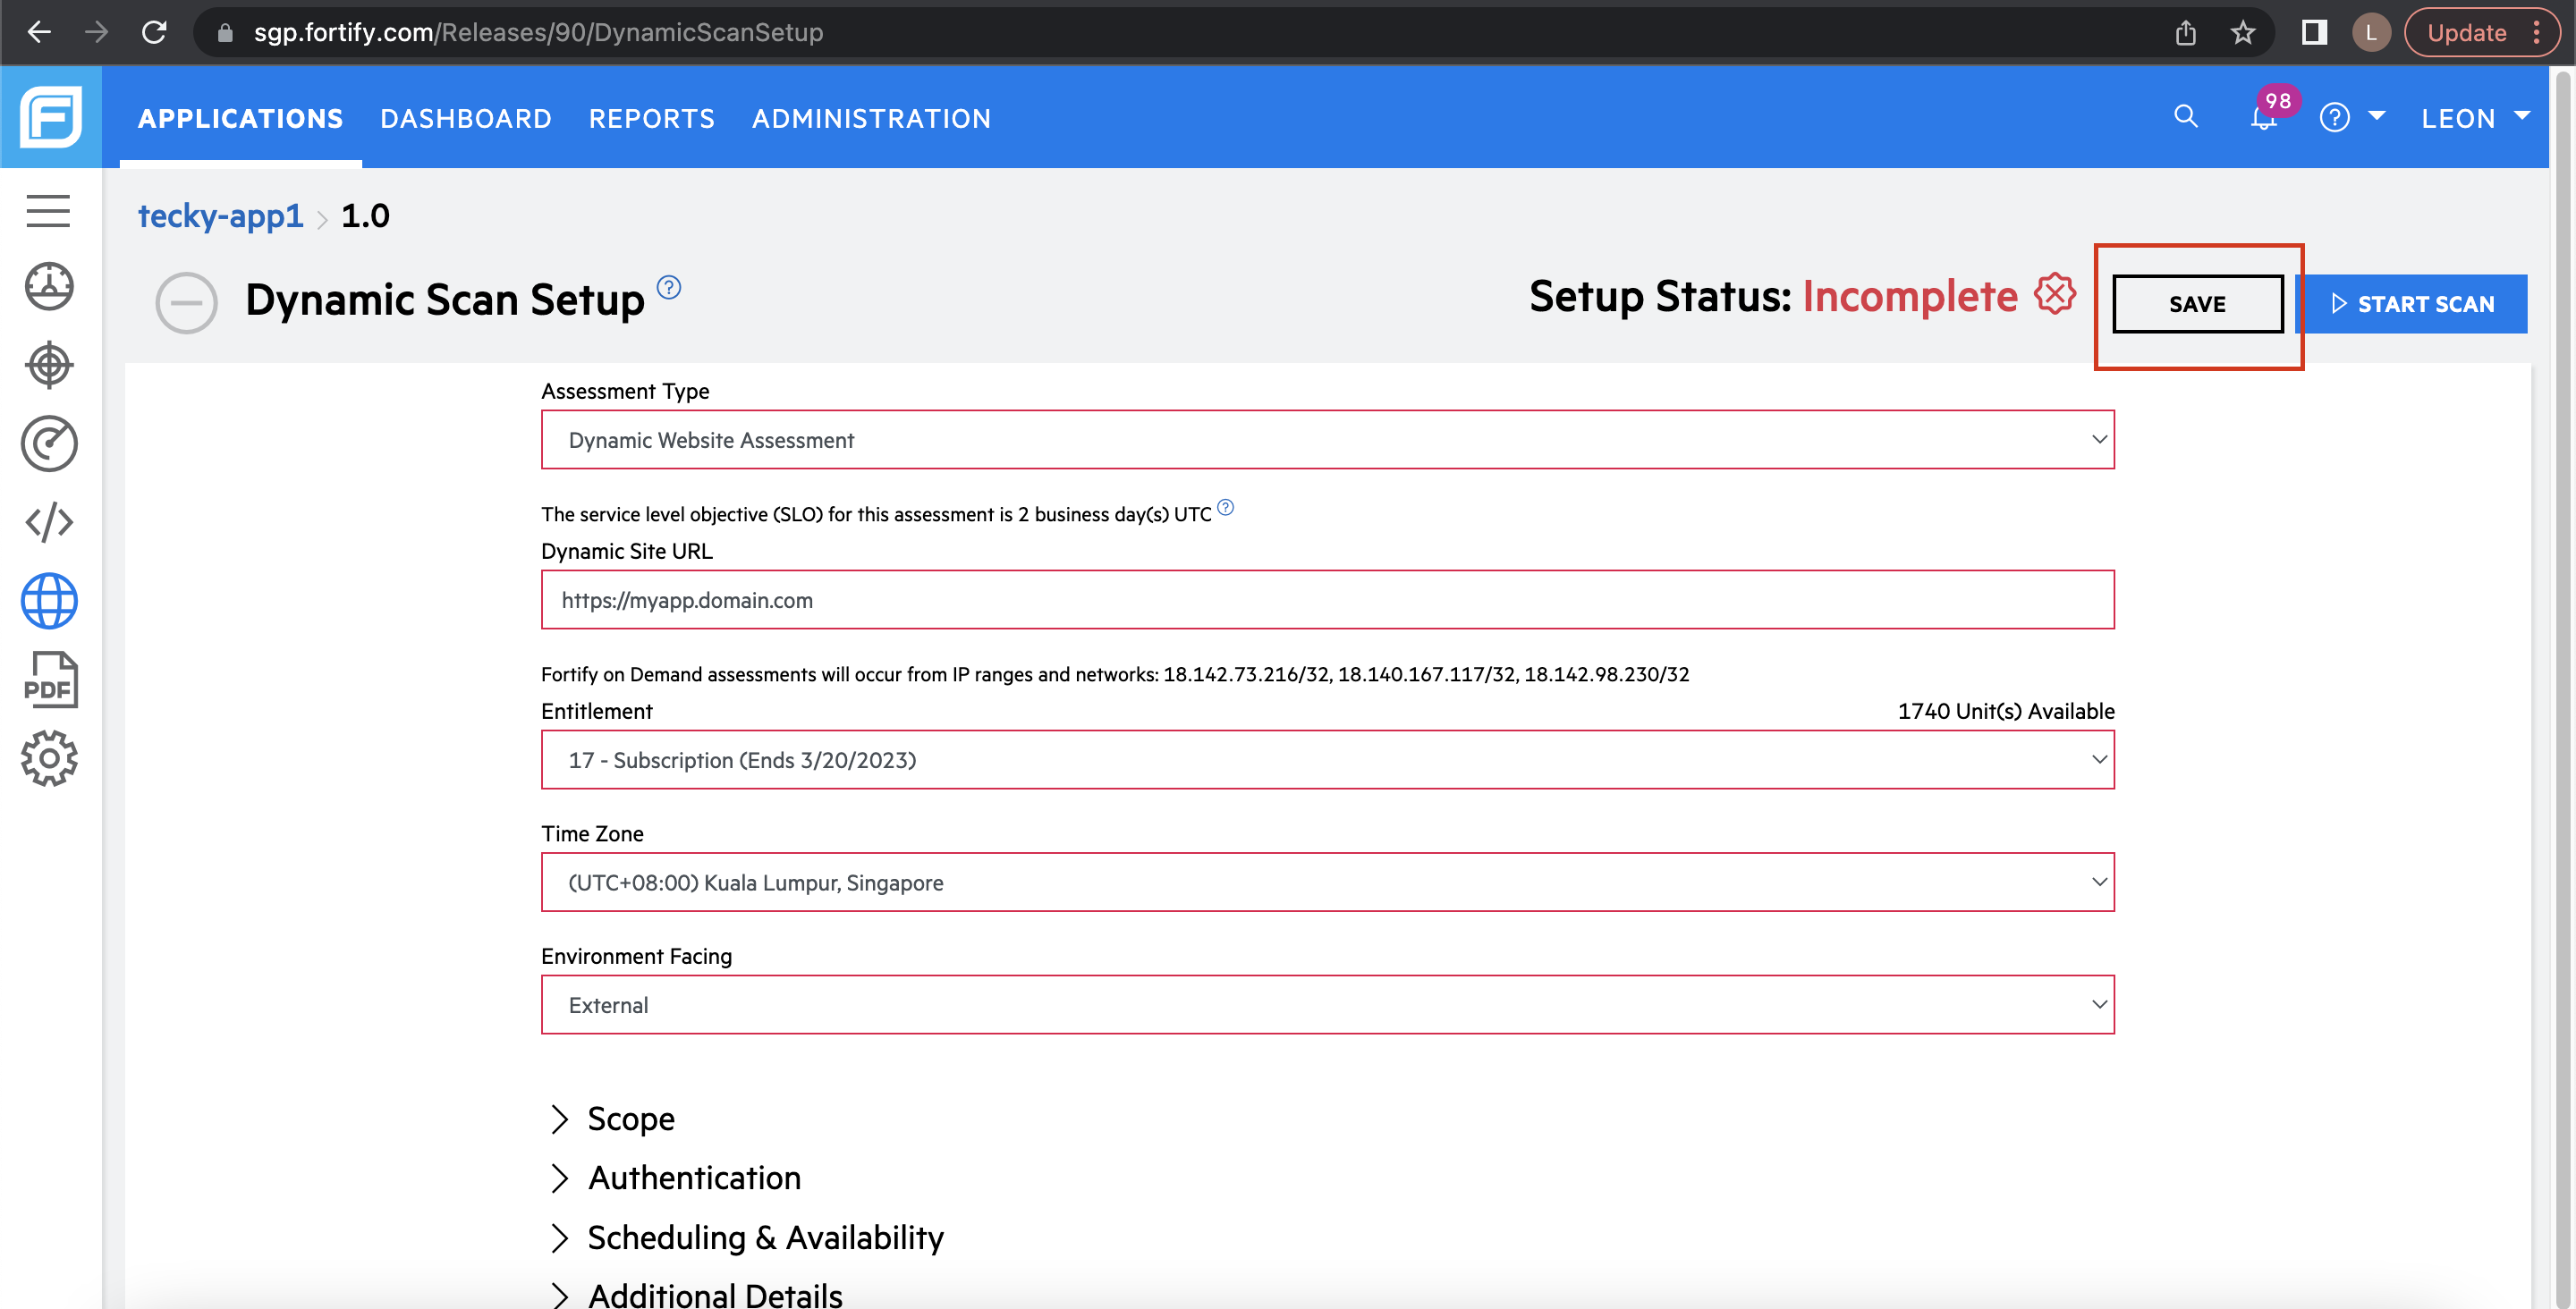Click the SAVE button
The width and height of the screenshot is (2576, 1309).
[2196, 303]
